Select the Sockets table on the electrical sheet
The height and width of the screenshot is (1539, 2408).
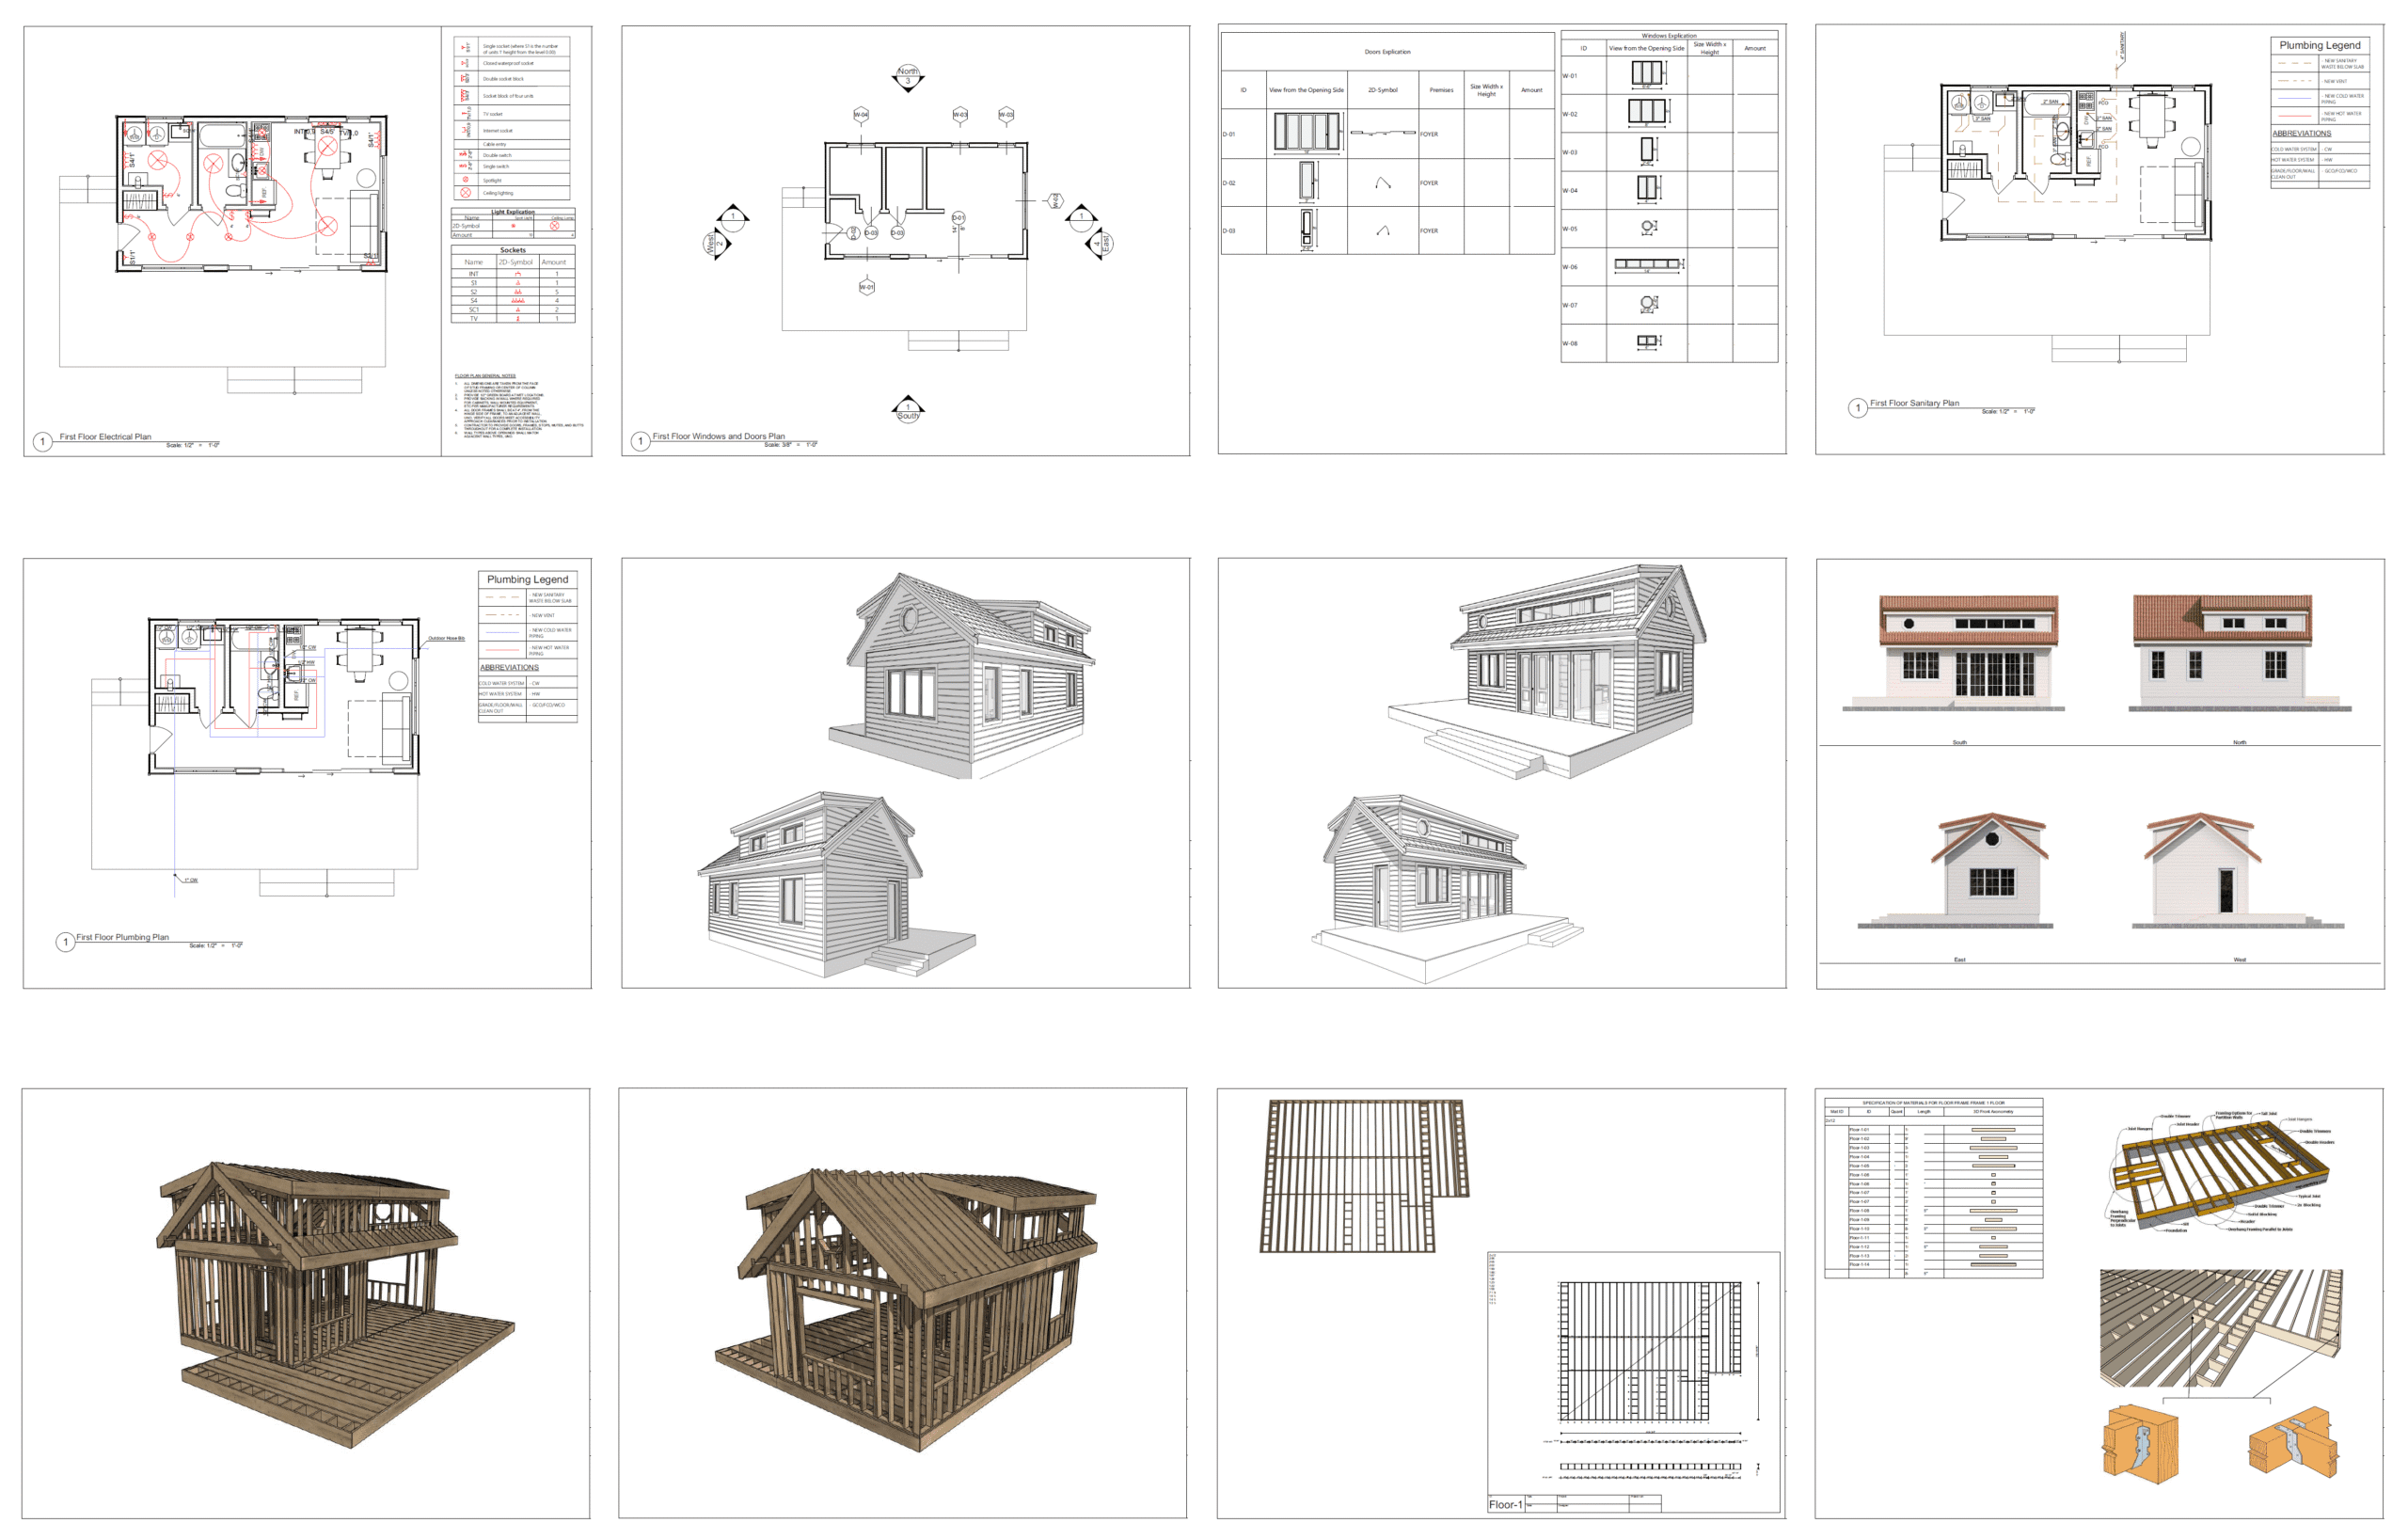tap(513, 284)
